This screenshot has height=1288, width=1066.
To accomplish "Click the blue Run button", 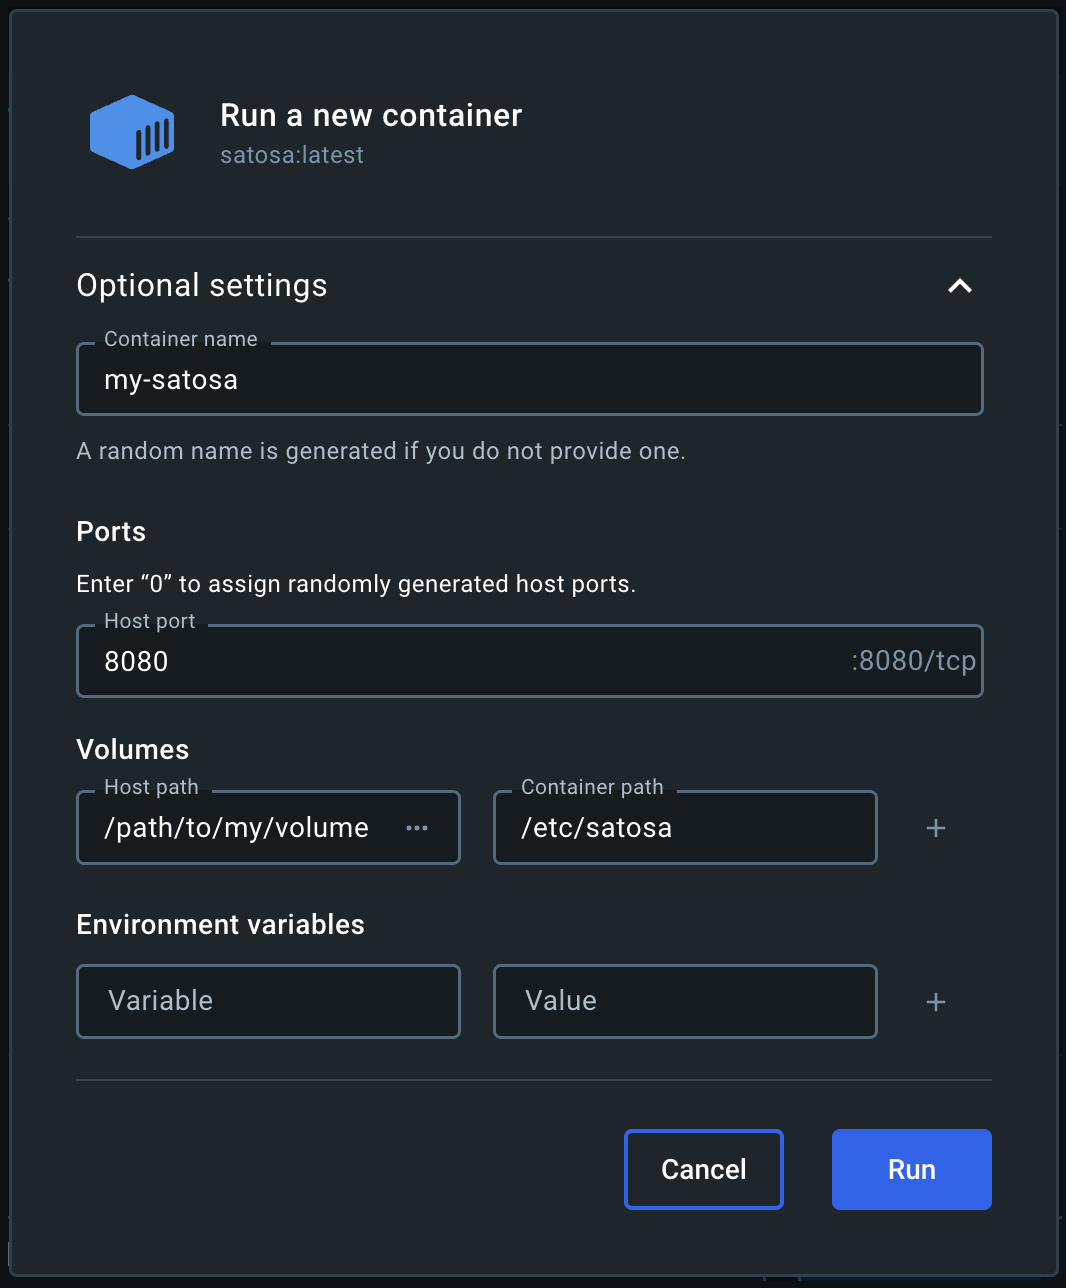I will click(x=912, y=1169).
